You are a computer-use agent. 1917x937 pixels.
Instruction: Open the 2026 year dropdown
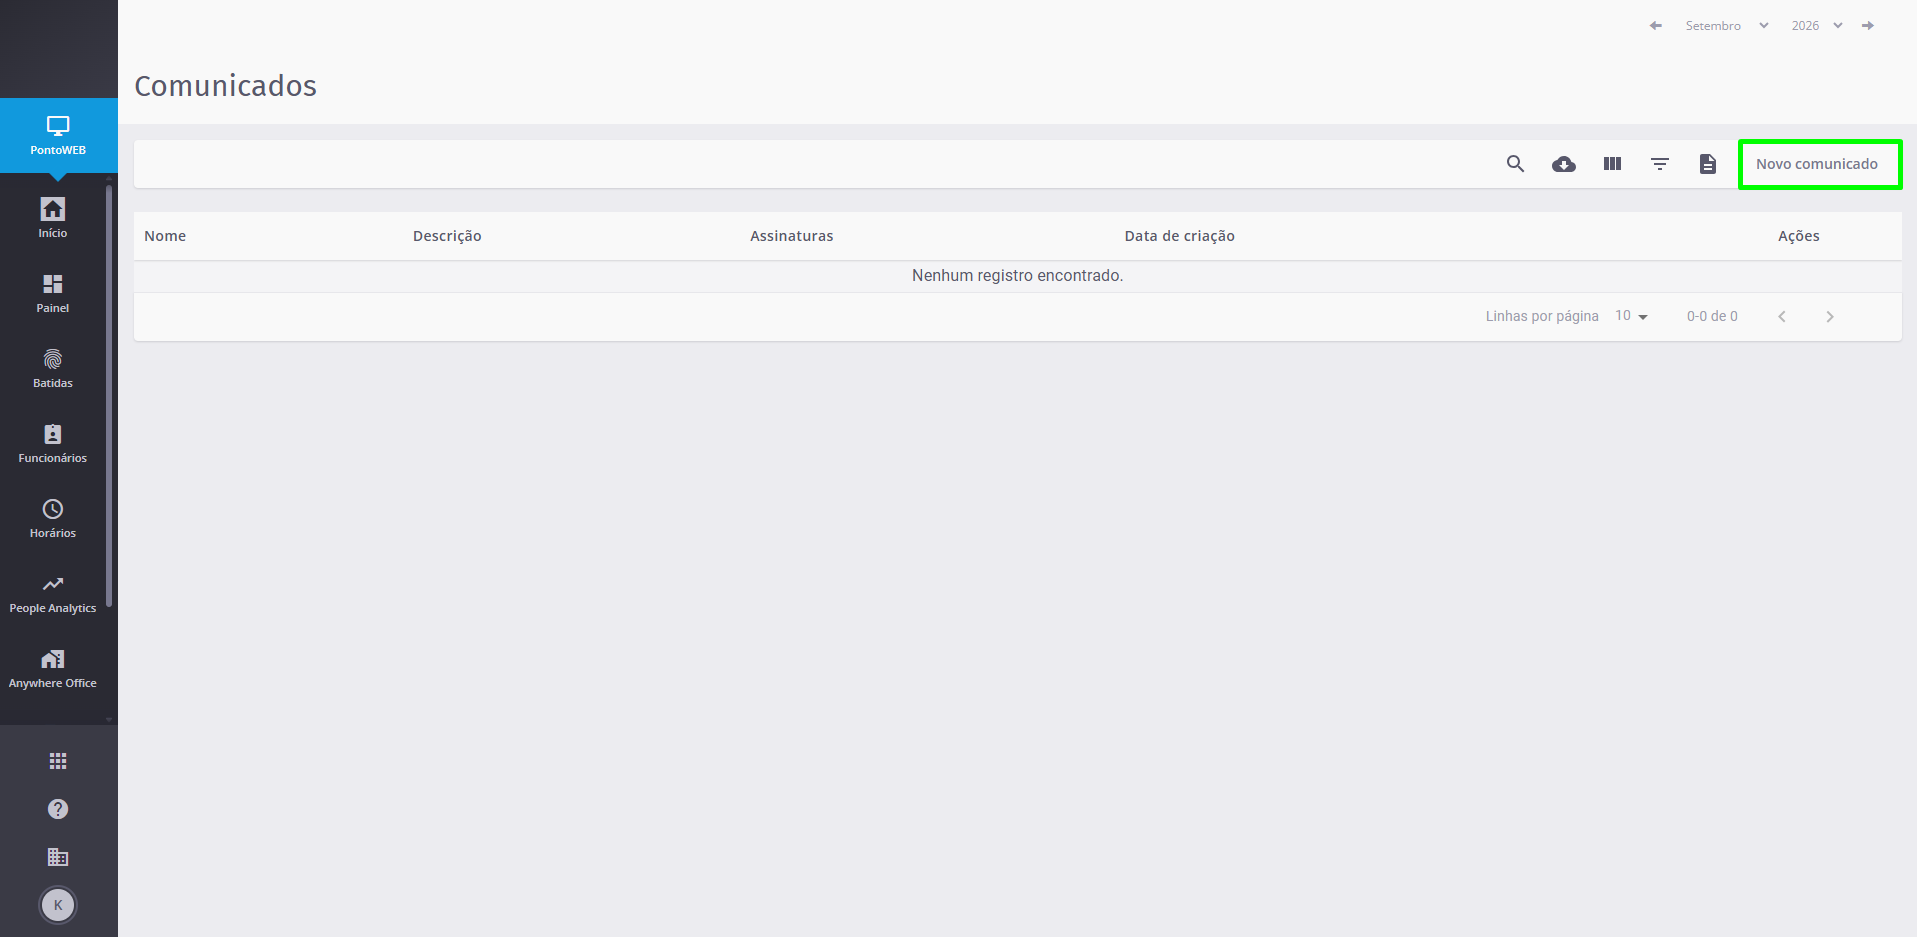pos(1817,26)
